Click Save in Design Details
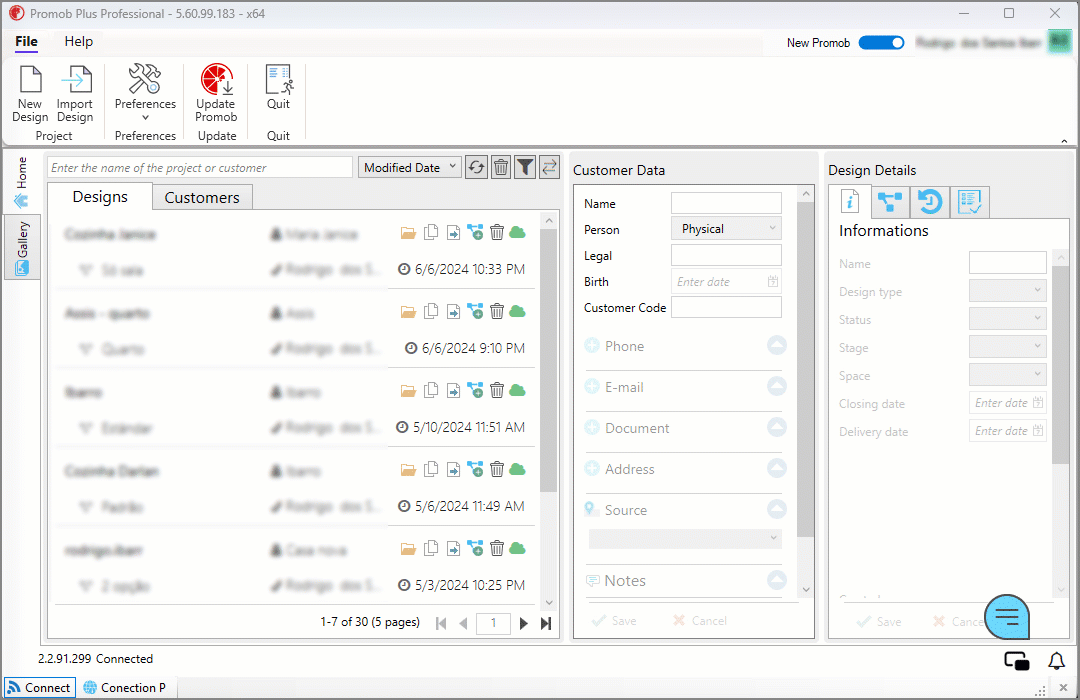Viewport: 1080px width, 700px height. (x=880, y=621)
